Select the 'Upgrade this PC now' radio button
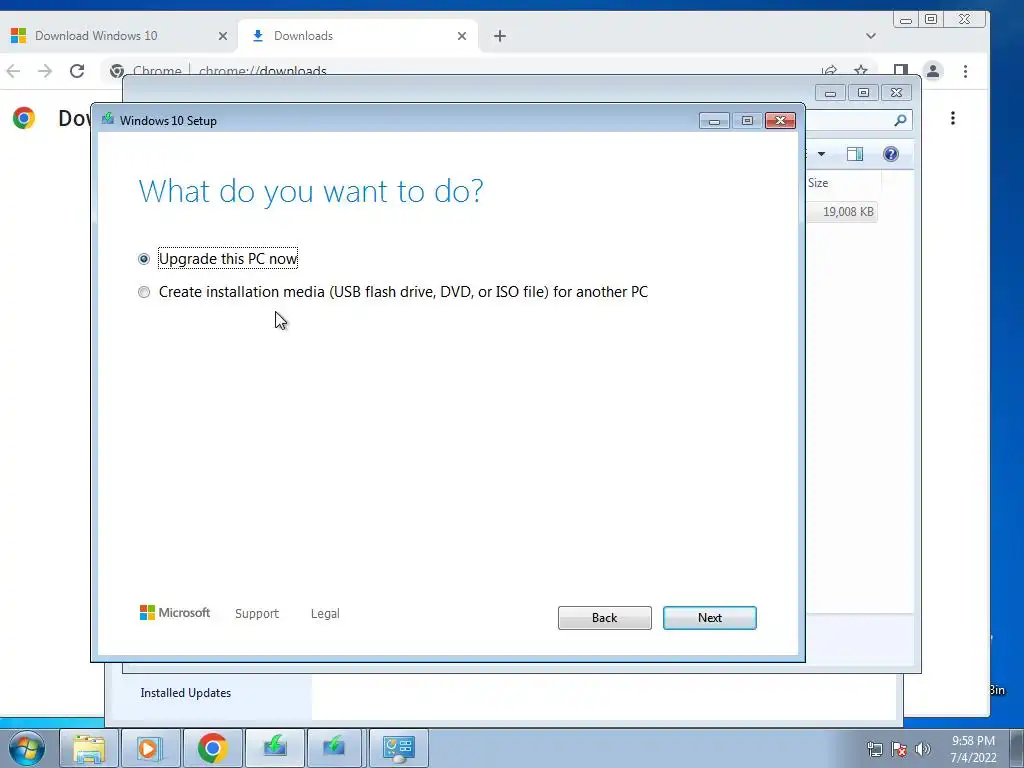This screenshot has height=768, width=1024. pyautogui.click(x=144, y=259)
